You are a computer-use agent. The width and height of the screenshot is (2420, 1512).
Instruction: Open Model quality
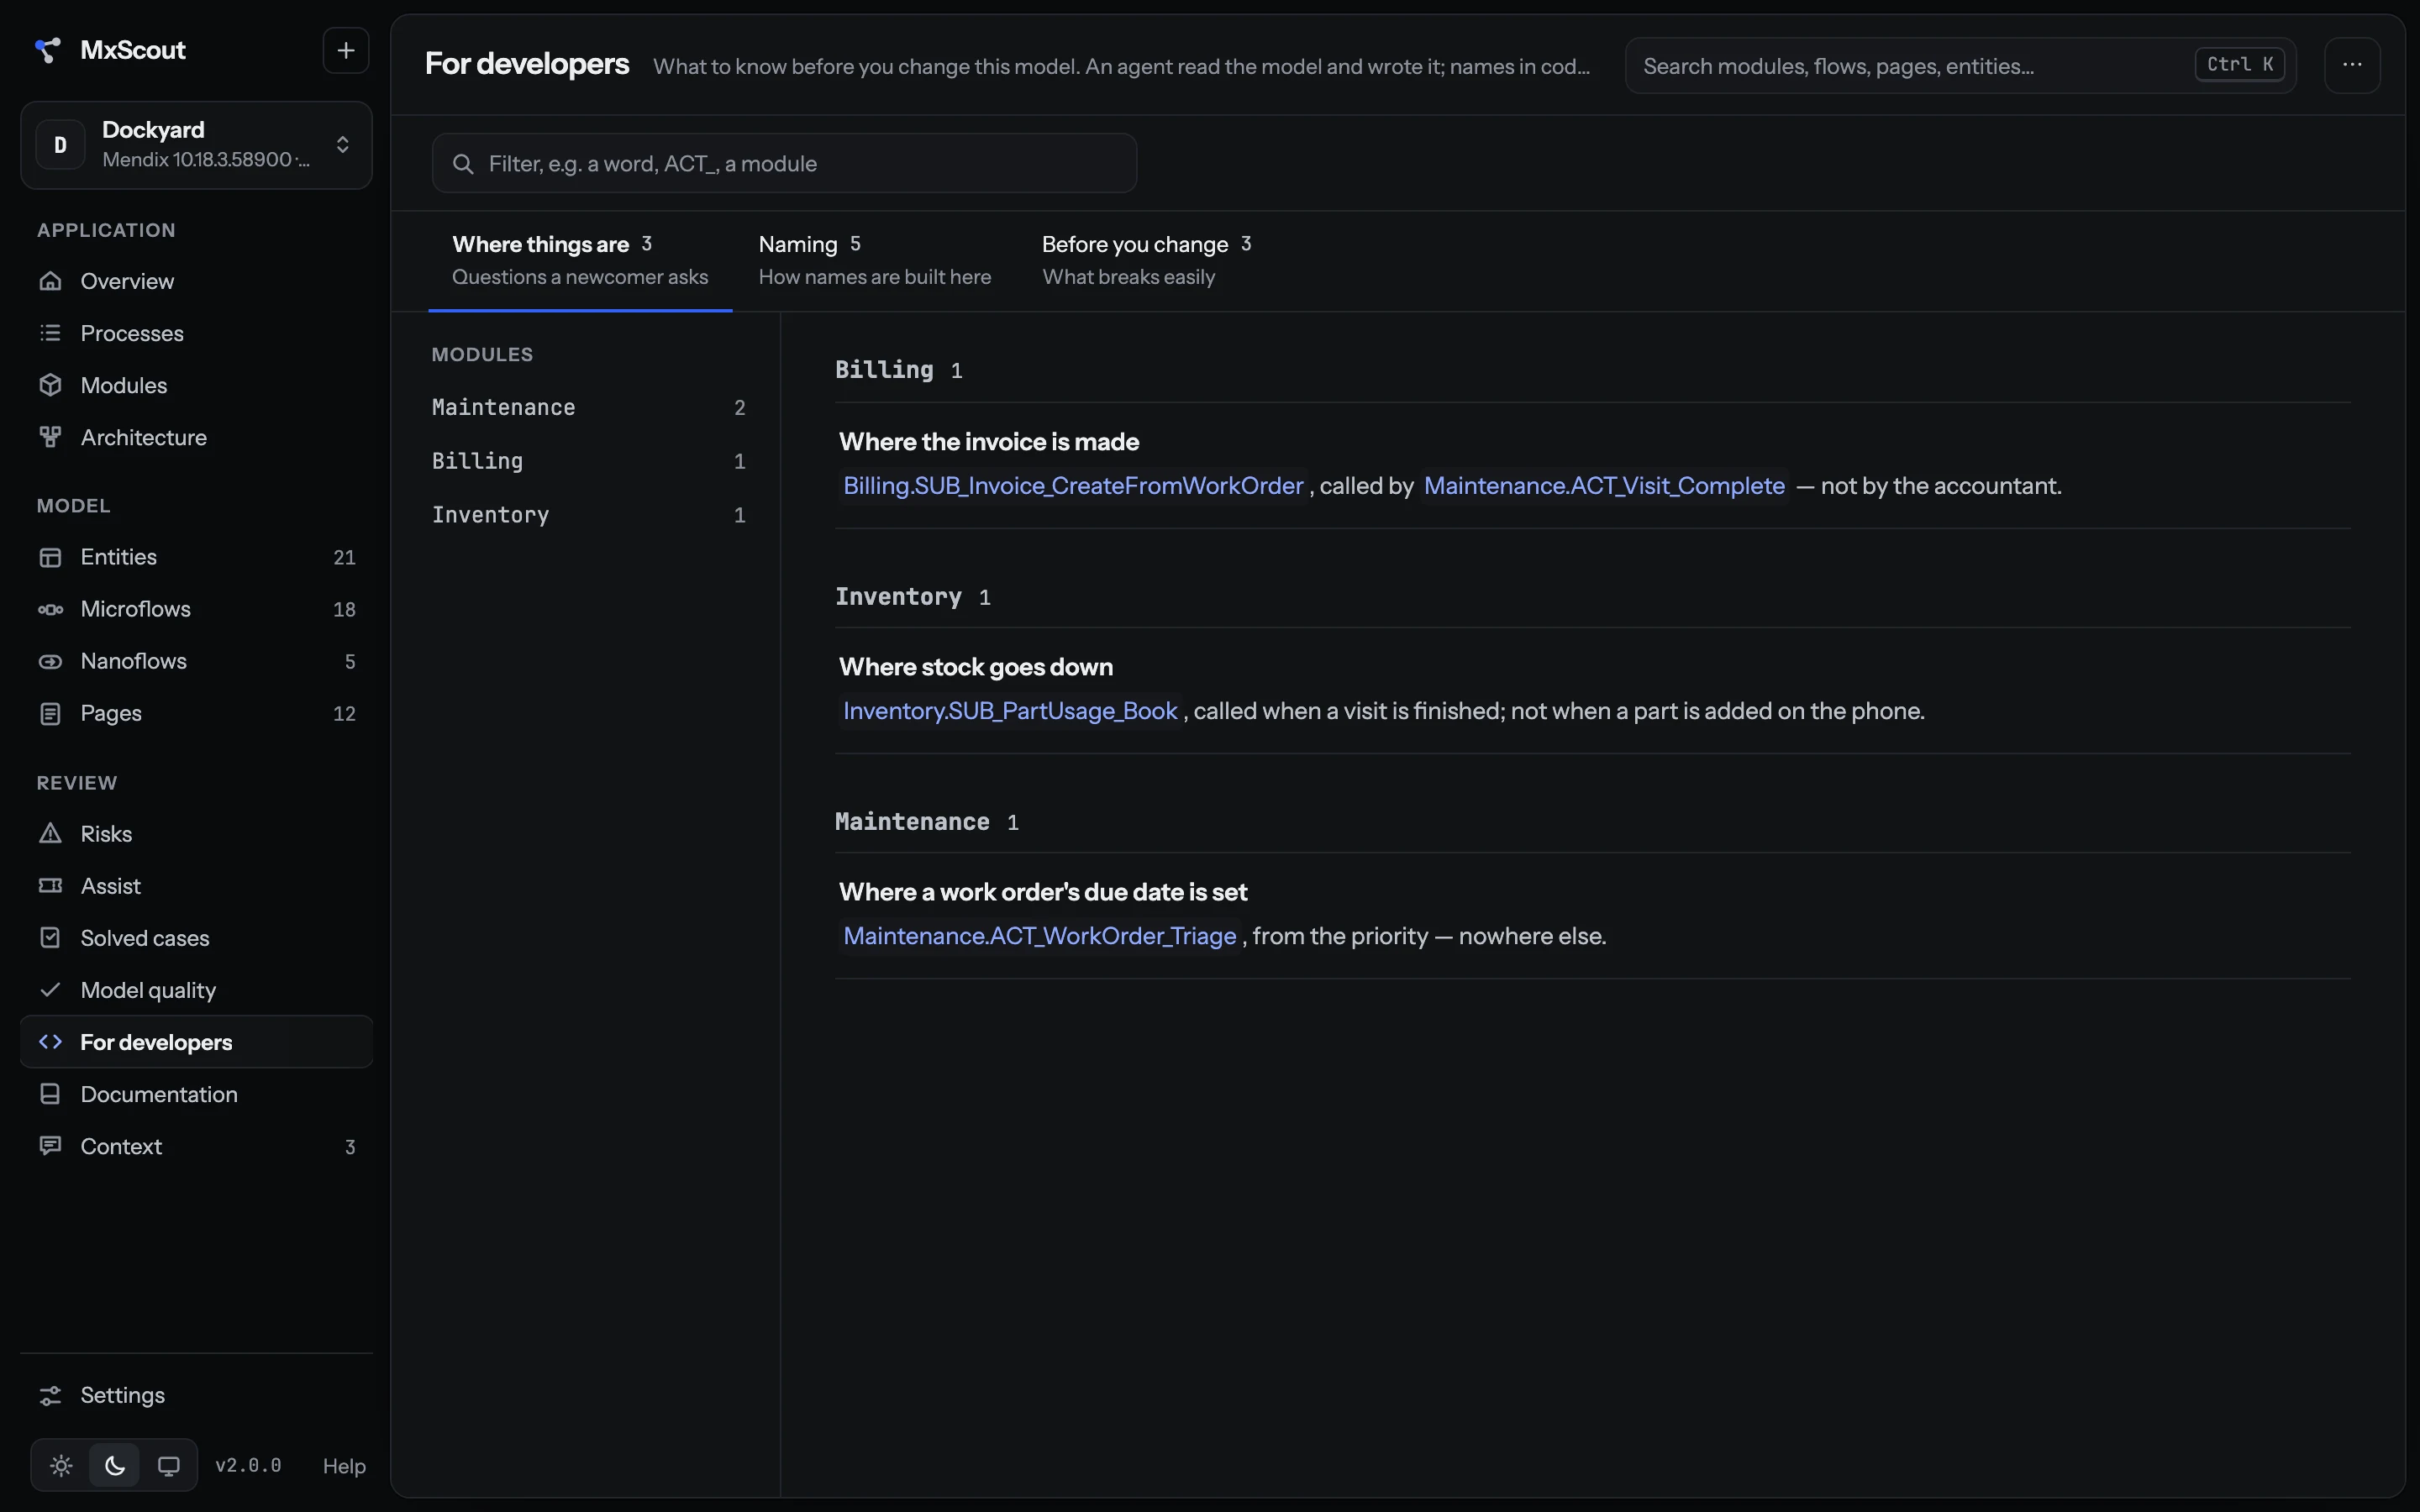(x=196, y=990)
